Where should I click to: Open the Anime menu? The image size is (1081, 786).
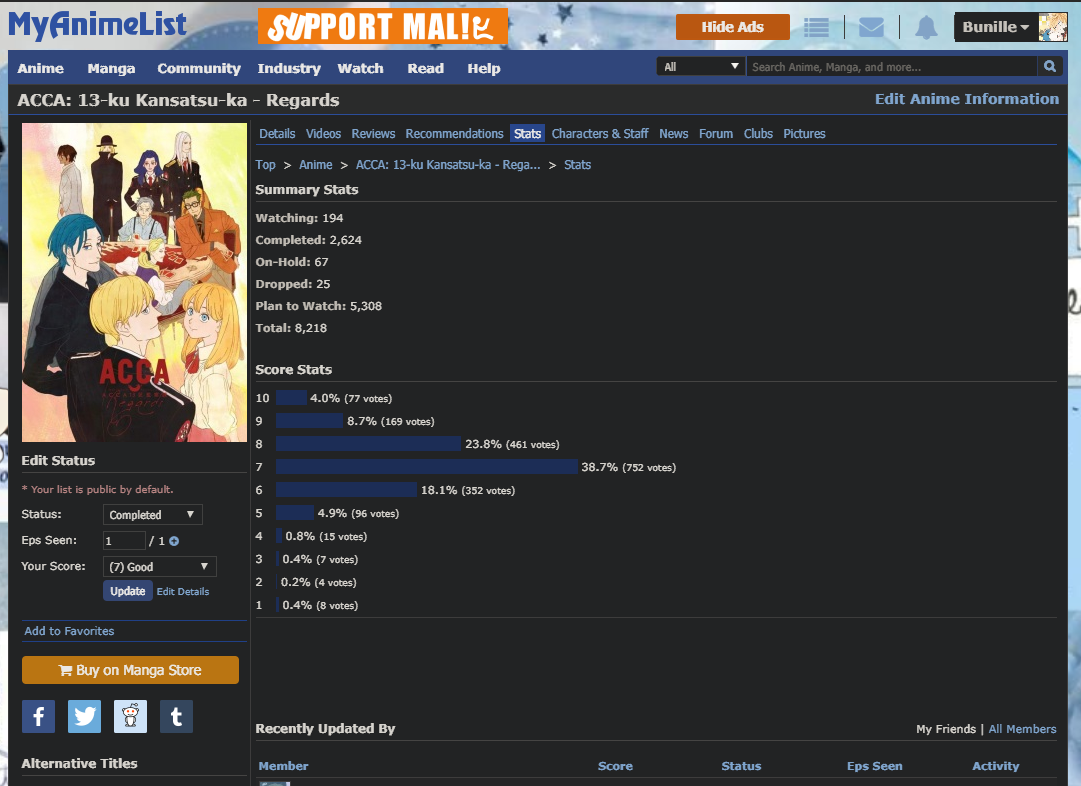(x=41, y=68)
